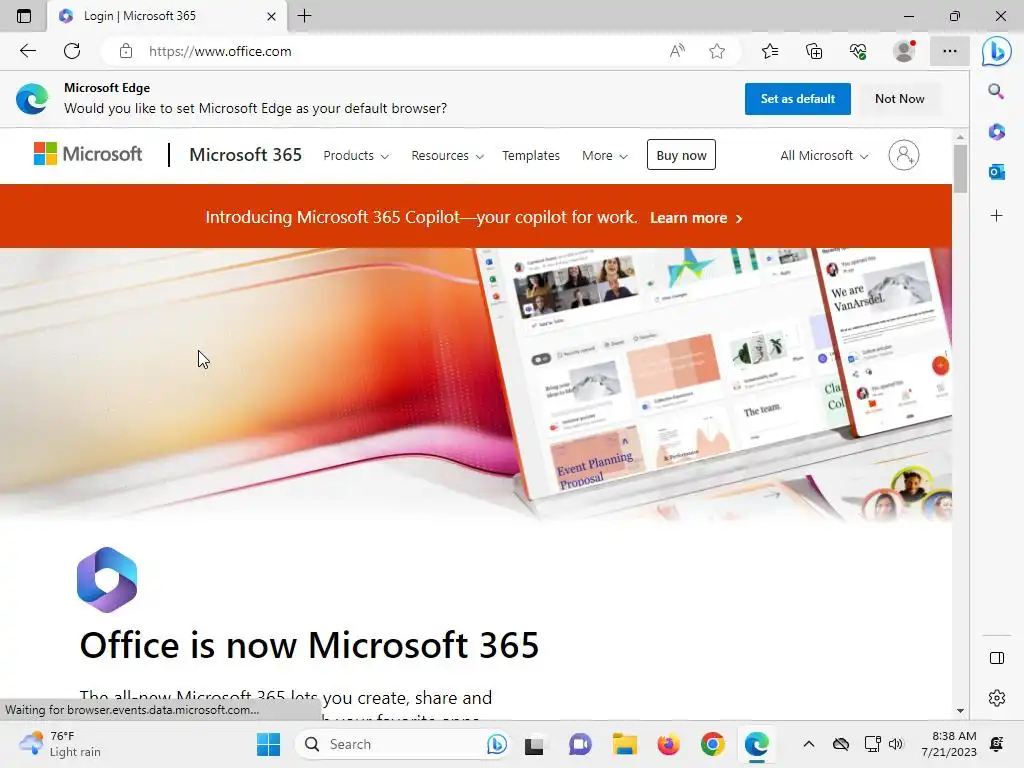Expand the All Microsoft menu

[x=824, y=155]
